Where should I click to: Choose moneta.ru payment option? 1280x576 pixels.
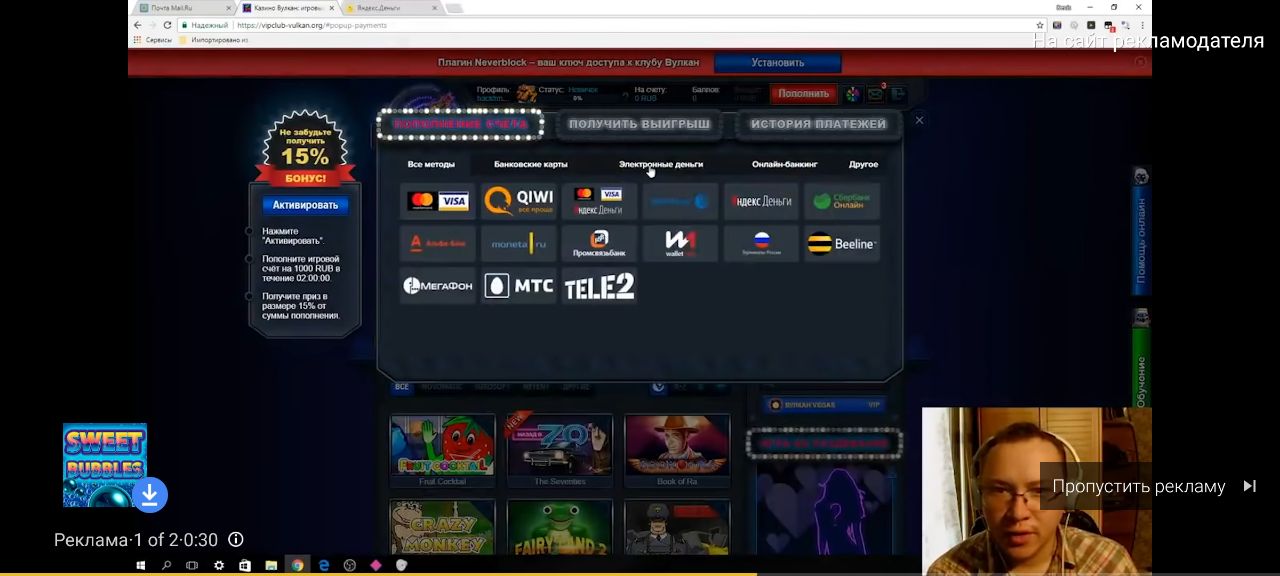point(519,243)
